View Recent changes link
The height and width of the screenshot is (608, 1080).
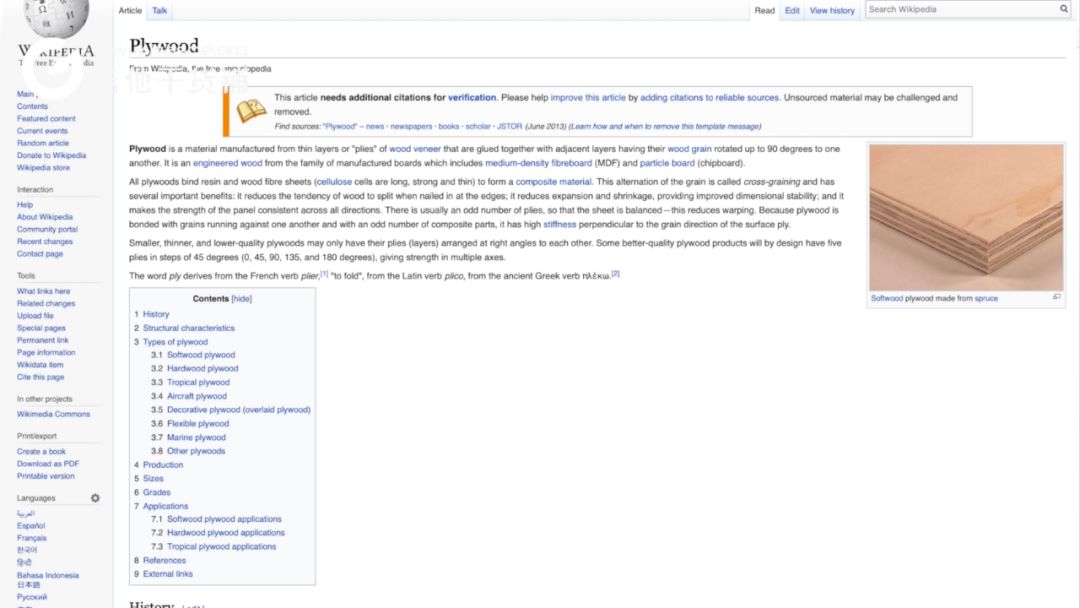45,242
